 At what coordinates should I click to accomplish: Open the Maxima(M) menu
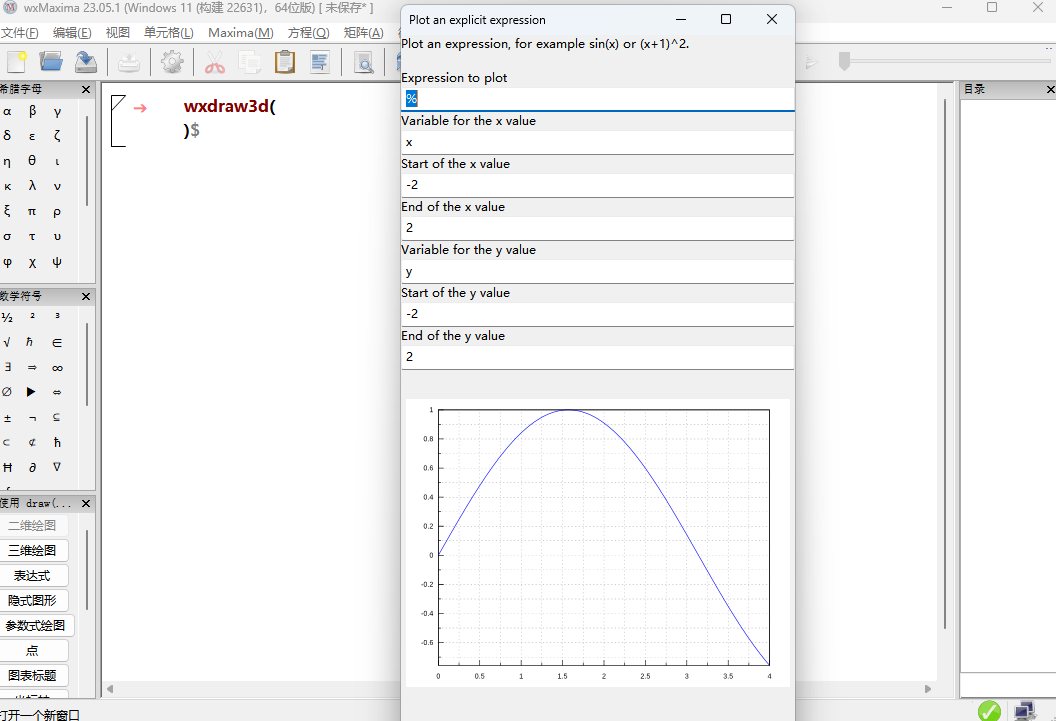coord(240,33)
